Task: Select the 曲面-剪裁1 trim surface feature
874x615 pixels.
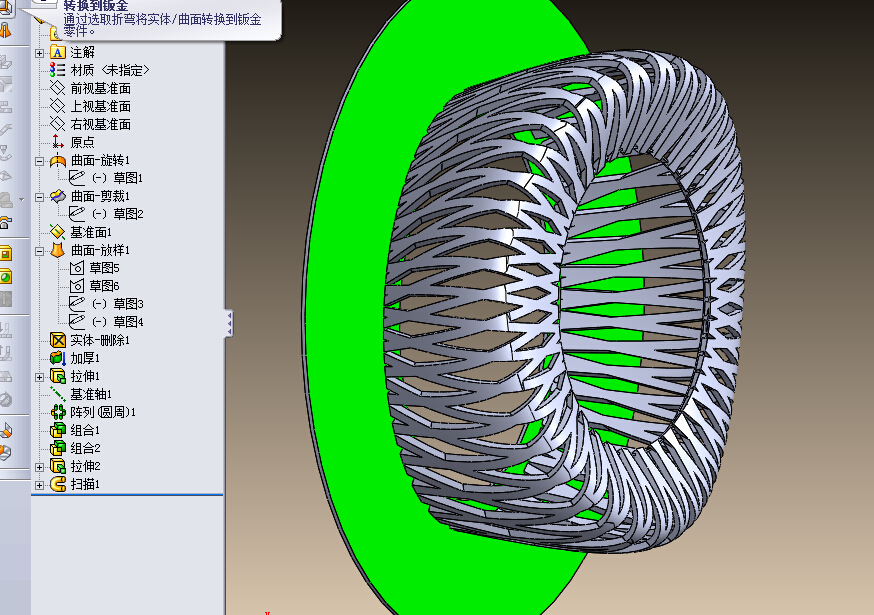Action: pos(90,196)
